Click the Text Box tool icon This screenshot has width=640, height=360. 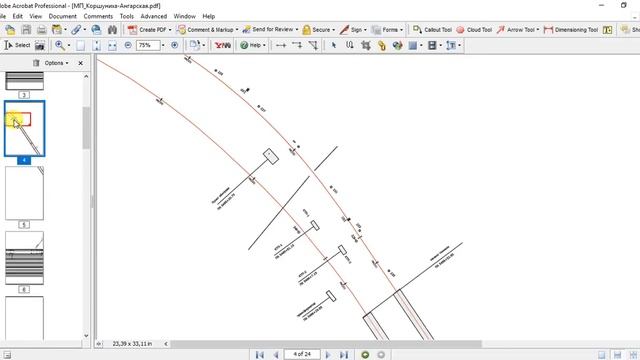coord(608,30)
